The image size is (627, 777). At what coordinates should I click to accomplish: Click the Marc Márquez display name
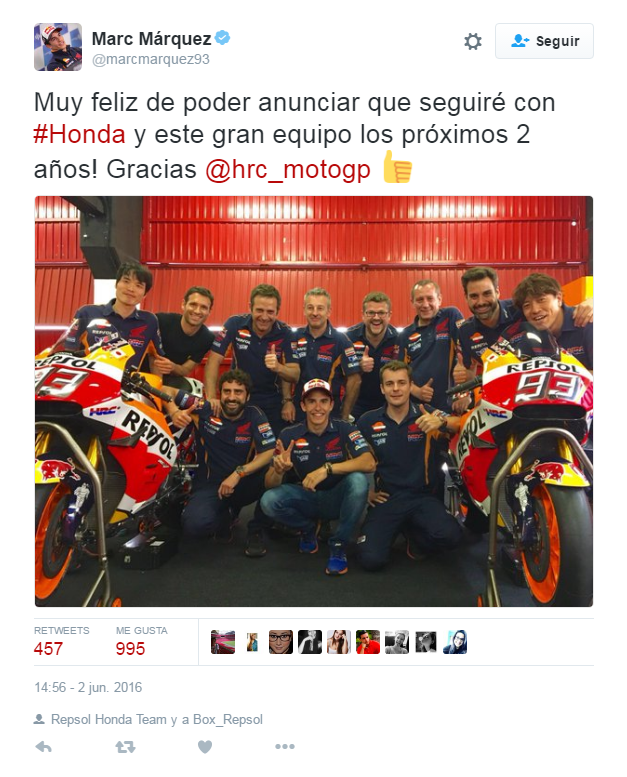click(152, 38)
